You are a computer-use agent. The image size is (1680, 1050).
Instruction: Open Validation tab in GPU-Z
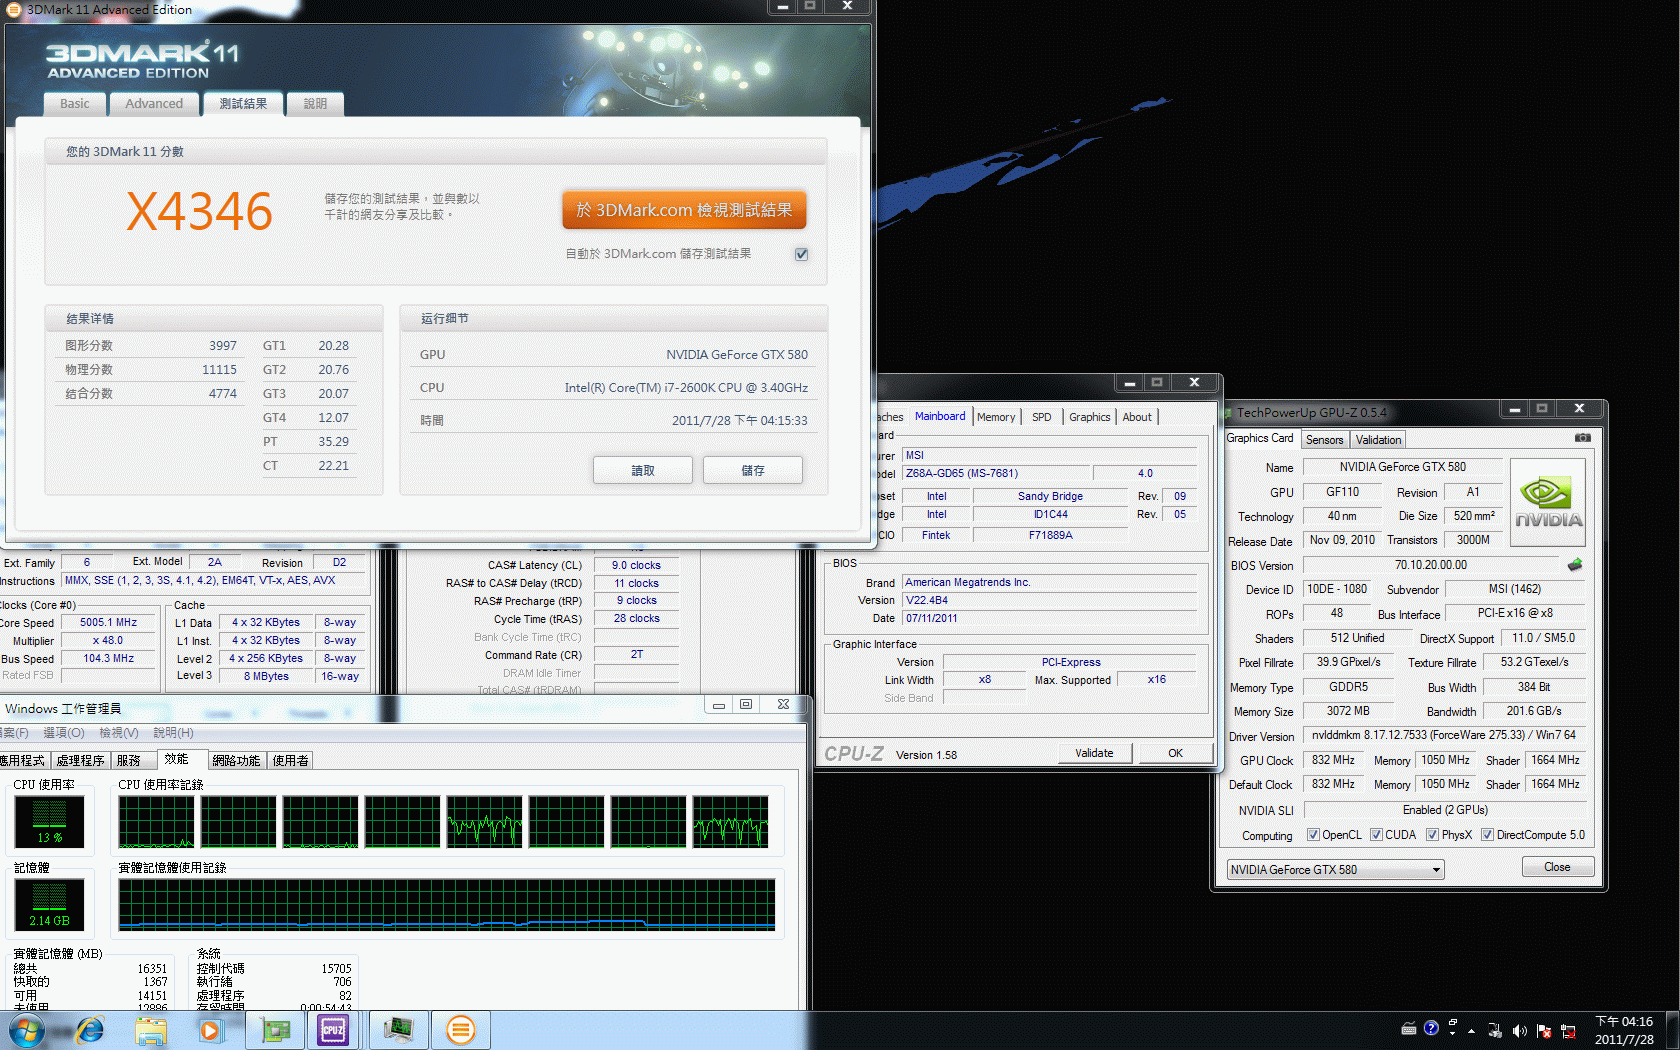pos(1378,440)
